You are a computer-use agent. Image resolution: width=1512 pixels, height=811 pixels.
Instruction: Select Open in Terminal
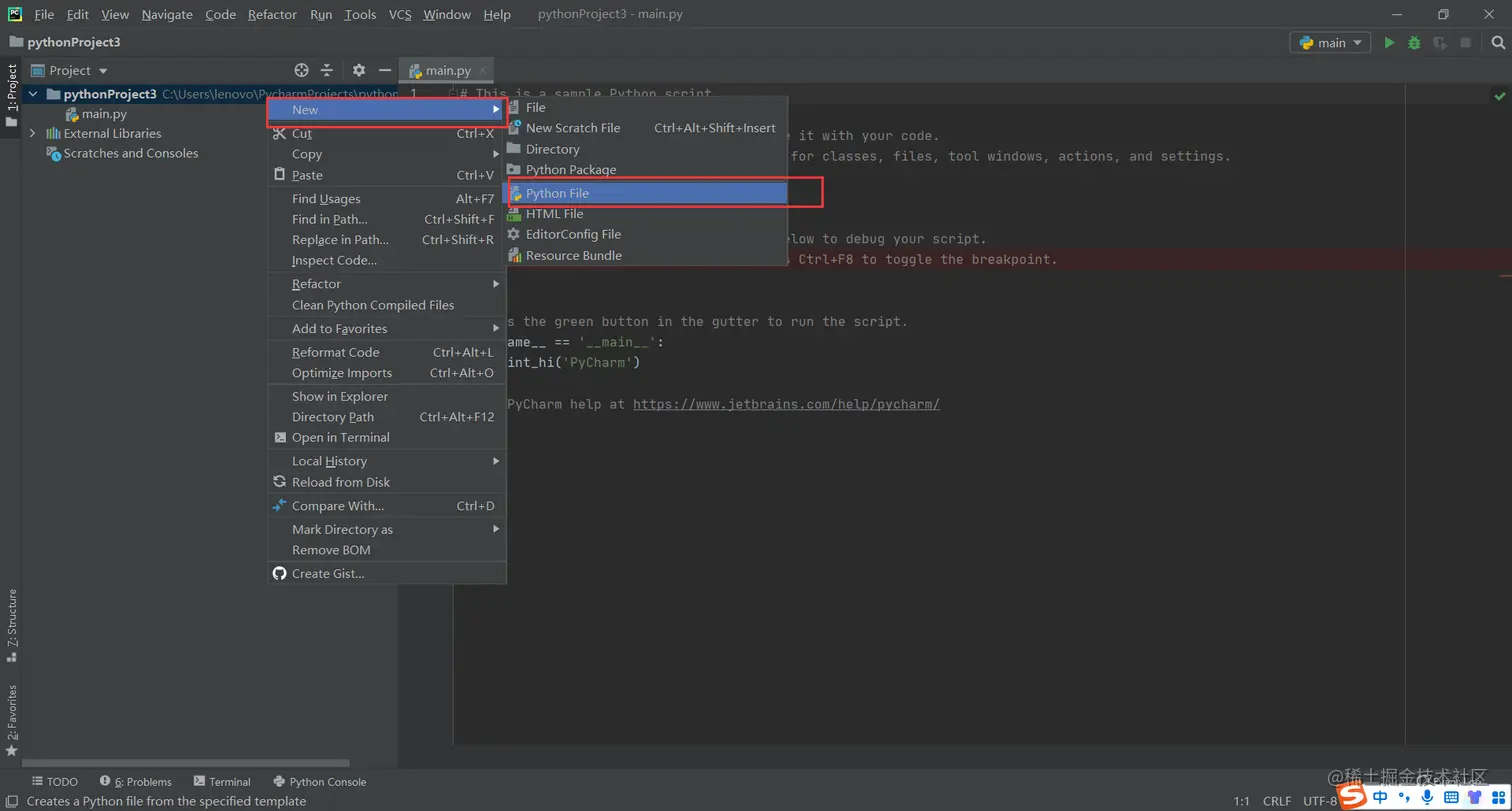tap(386, 437)
